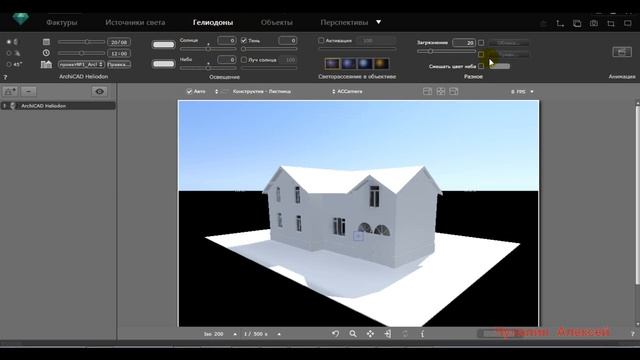This screenshot has width=640, height=360.
Task: Click the clock time icon
Action: [46, 53]
